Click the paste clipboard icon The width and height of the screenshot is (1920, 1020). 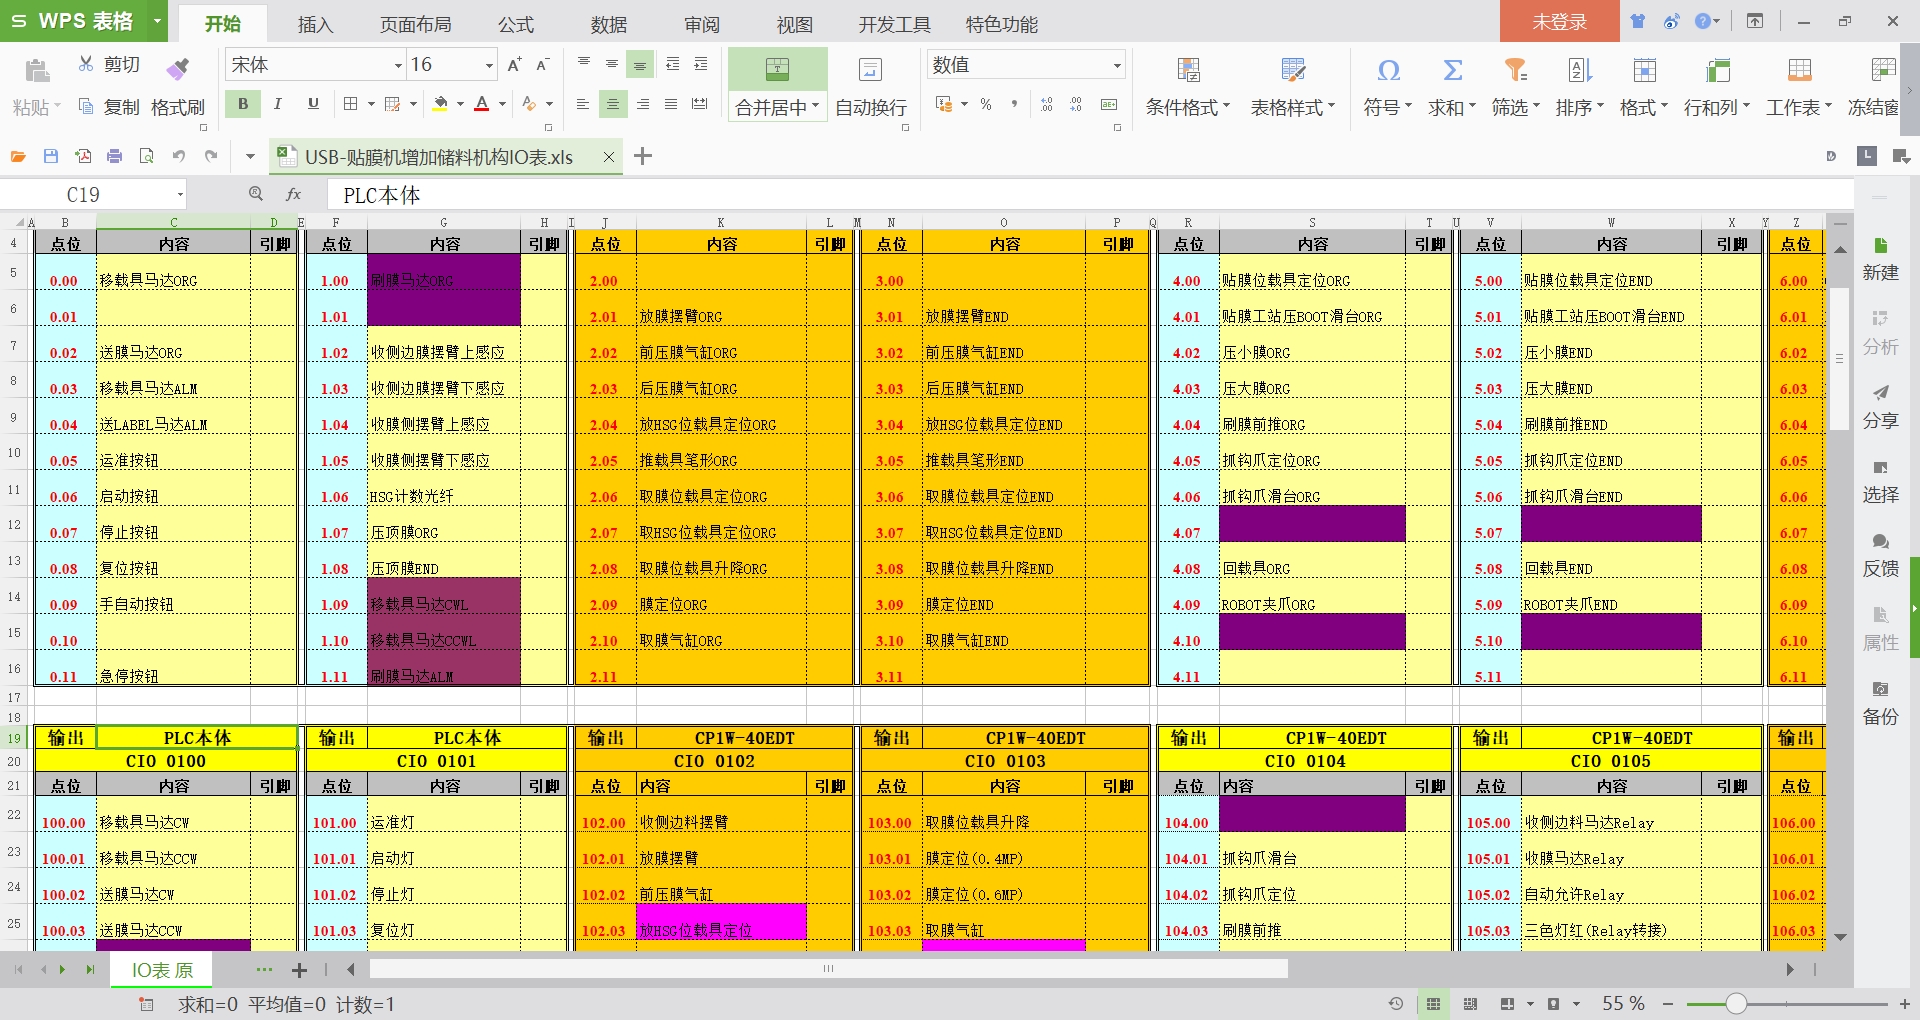(x=36, y=70)
